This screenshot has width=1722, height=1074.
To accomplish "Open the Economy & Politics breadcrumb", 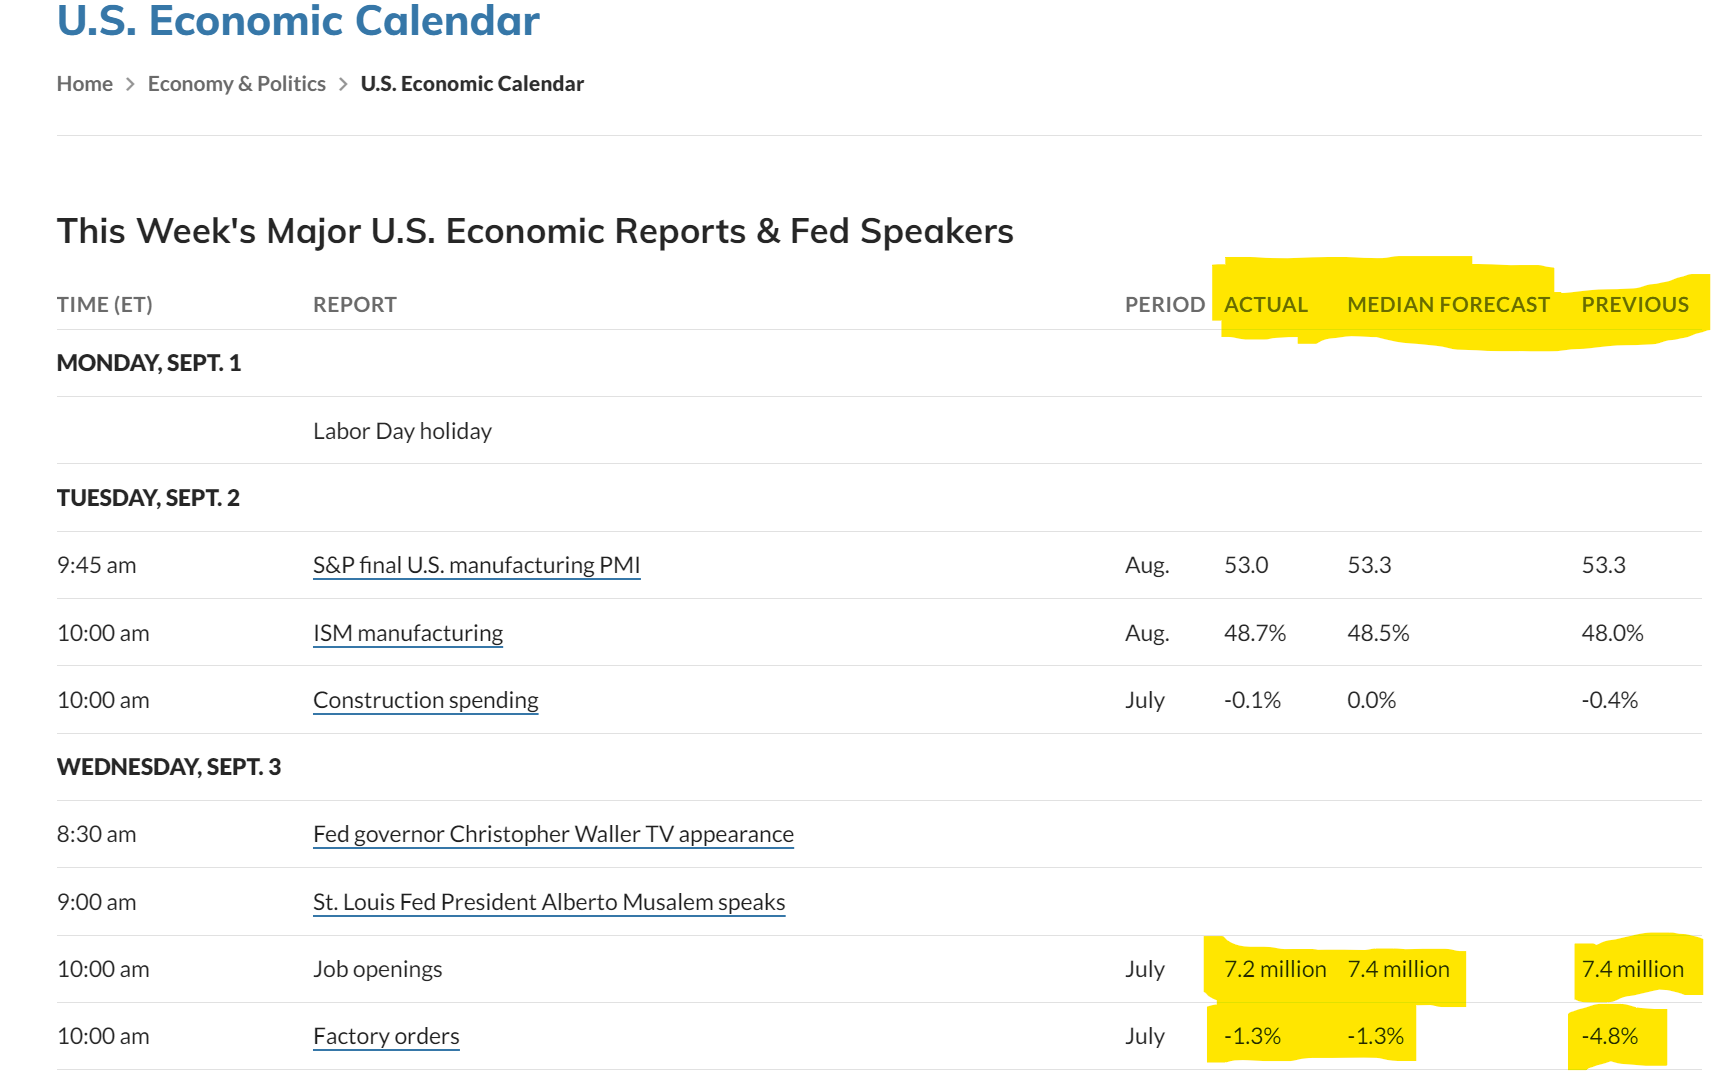I will [x=236, y=84].
